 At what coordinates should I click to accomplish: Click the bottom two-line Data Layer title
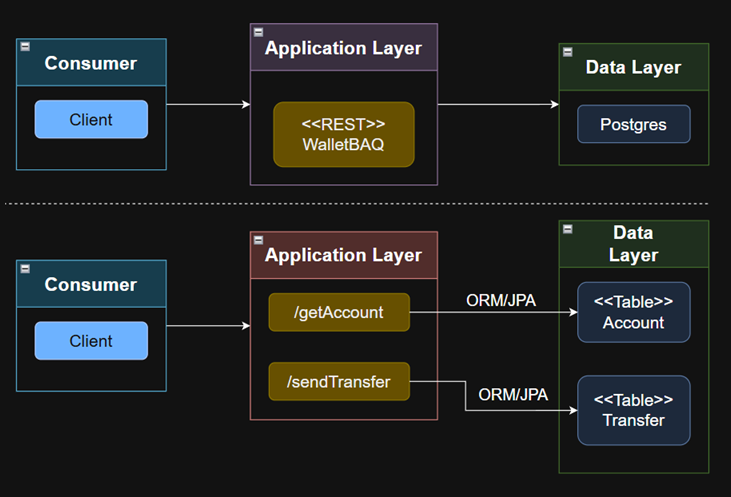click(x=634, y=244)
